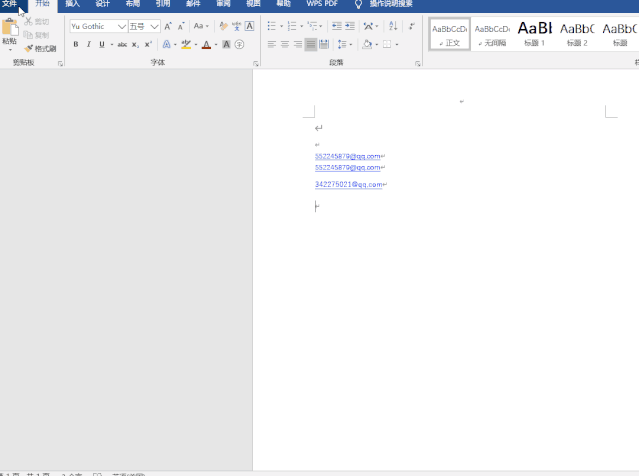The image size is (639, 476).
Task: Increase paragraph indent
Action: coord(350,26)
